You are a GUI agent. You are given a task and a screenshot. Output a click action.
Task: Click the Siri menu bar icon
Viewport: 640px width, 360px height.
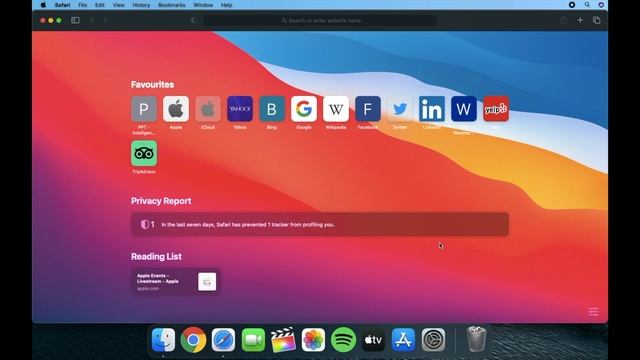pos(601,5)
